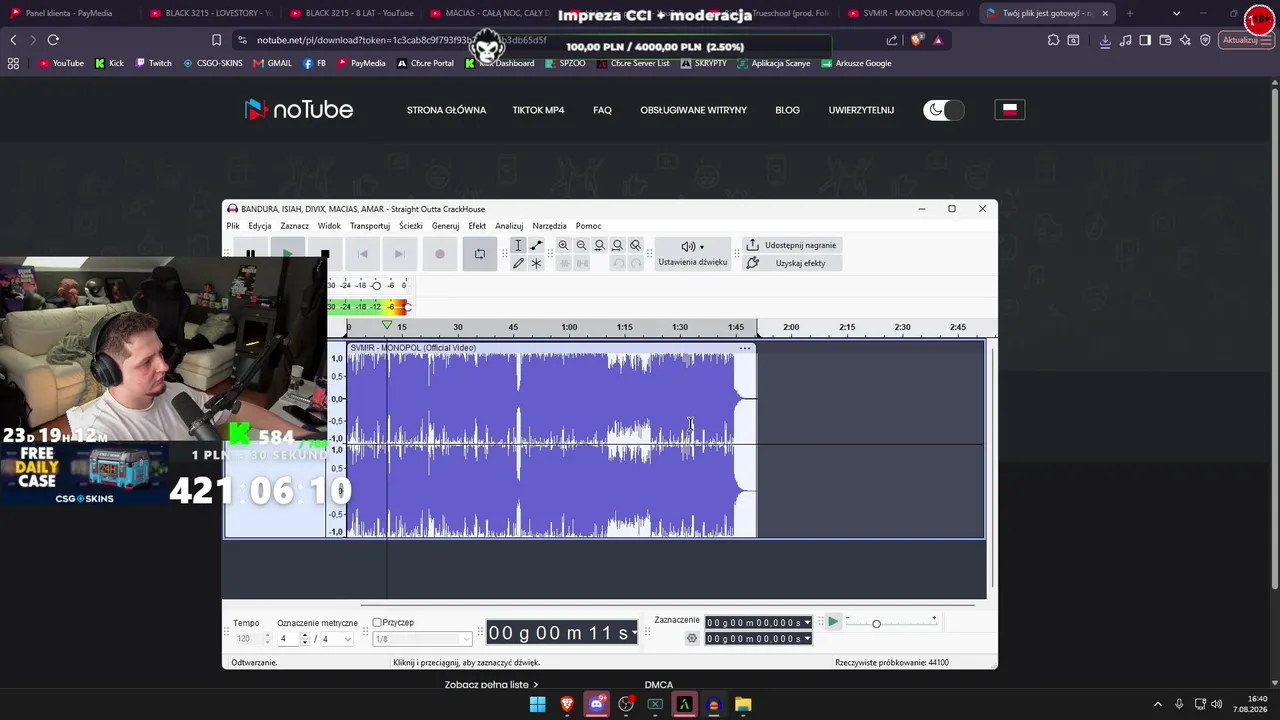1280x720 pixels.
Task: Open the Generuj menu
Action: click(446, 226)
